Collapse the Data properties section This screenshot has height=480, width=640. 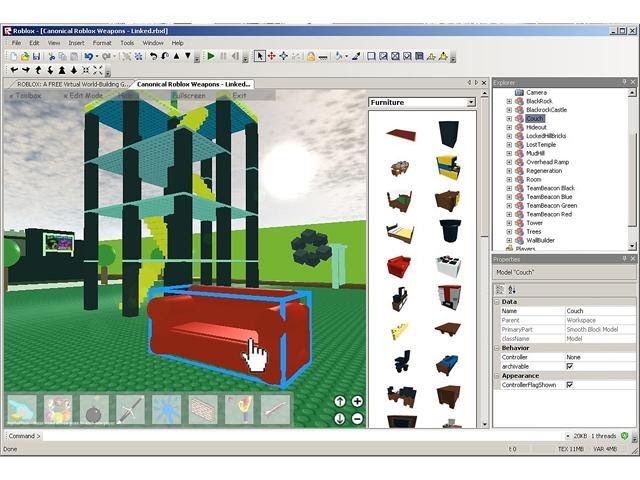[497, 302]
